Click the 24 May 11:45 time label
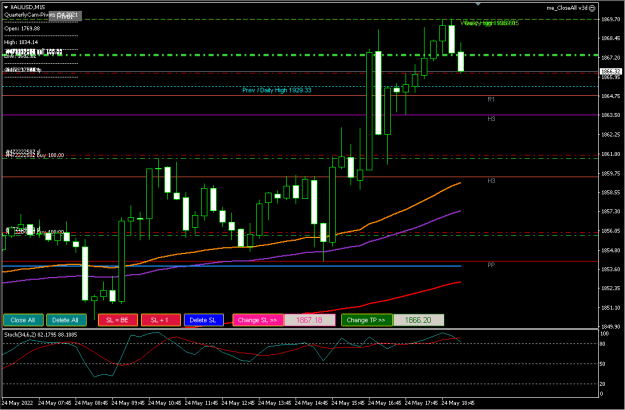Screen dimensions: 625x410 tap(201, 403)
